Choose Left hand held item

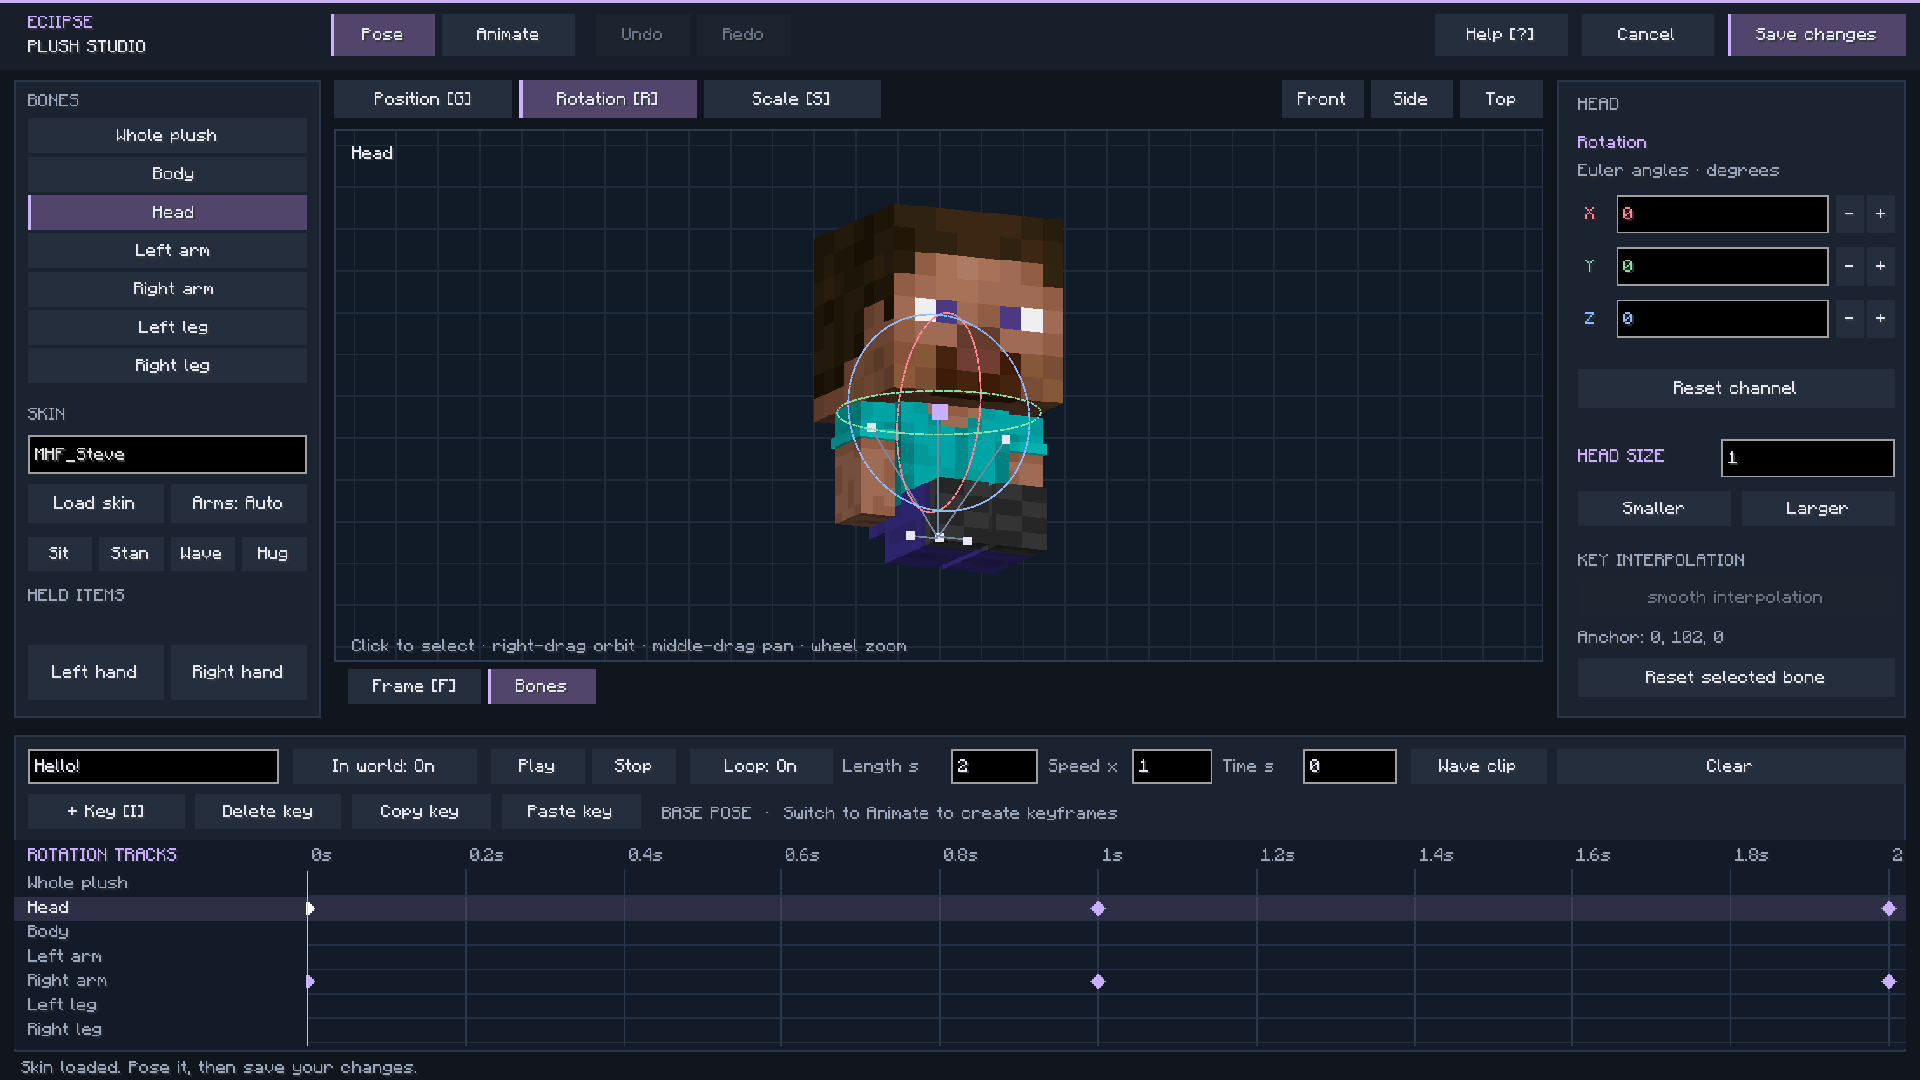tap(95, 672)
